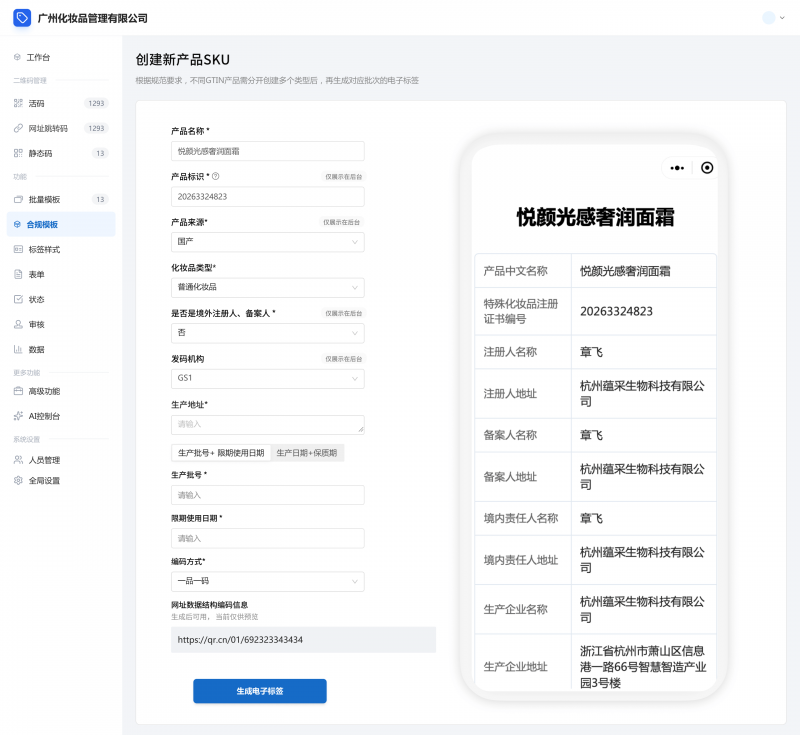Click the 广州化妆品管理有限公司 company name

(92, 18)
